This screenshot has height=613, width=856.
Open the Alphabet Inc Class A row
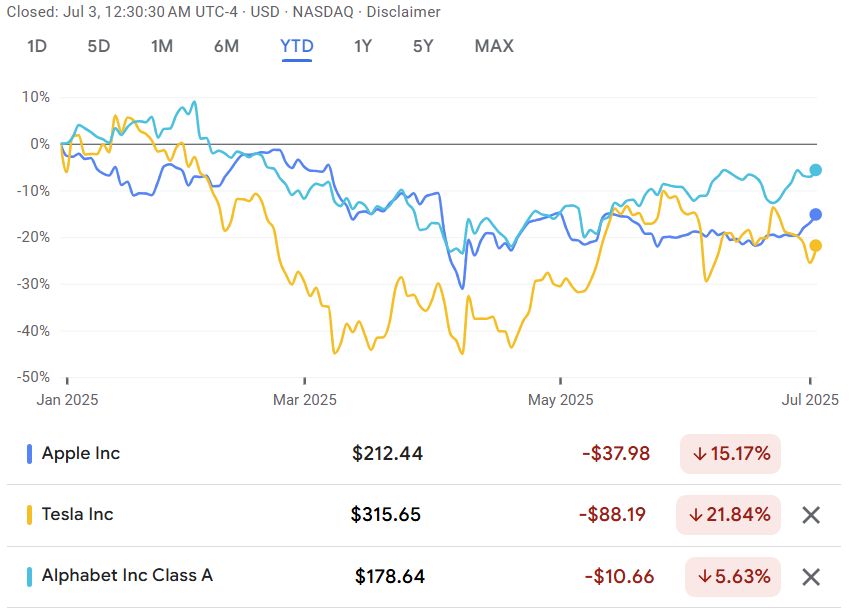point(424,576)
